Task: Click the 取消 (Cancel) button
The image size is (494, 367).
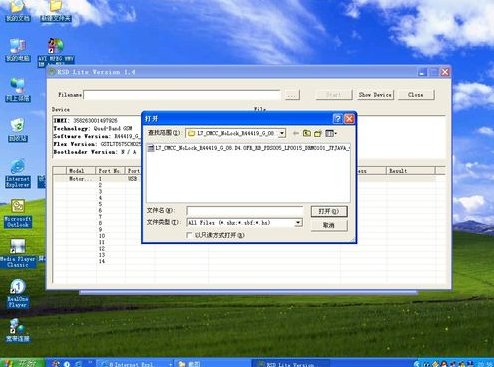Action: 329,225
